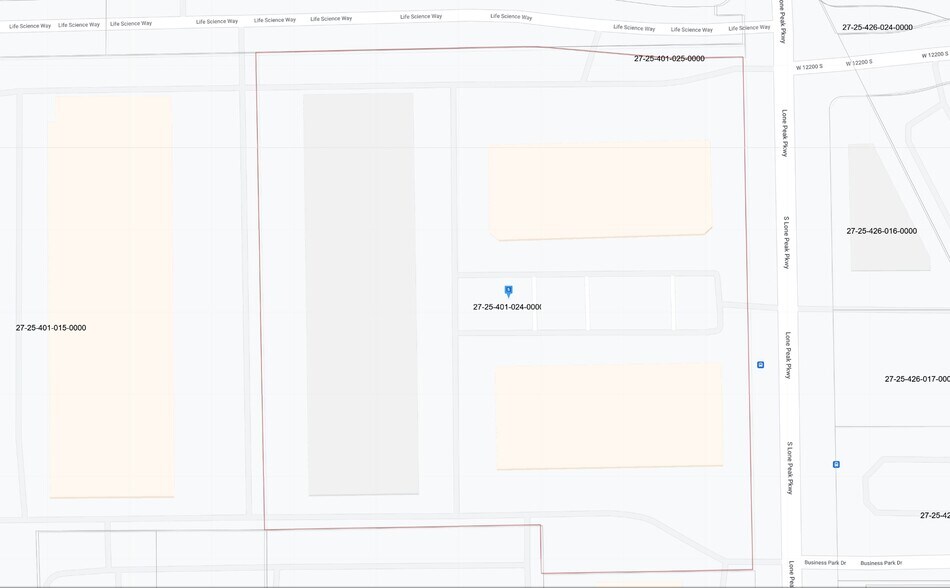Click the leftmost Life Science Way label
This screenshot has height=588, width=950.
[x=30, y=25]
